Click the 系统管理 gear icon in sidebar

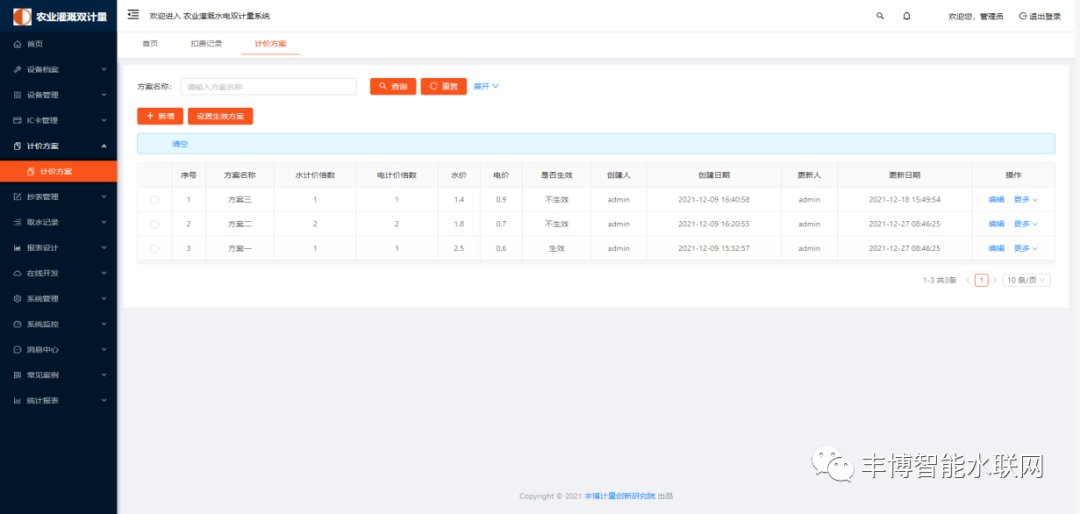point(17,298)
